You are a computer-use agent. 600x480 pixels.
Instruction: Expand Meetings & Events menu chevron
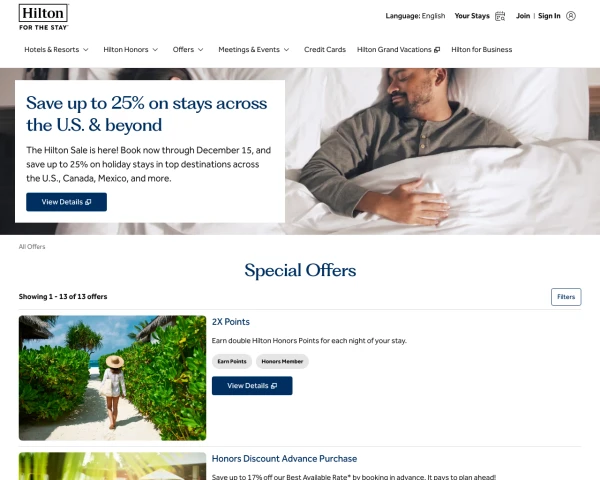click(x=286, y=50)
